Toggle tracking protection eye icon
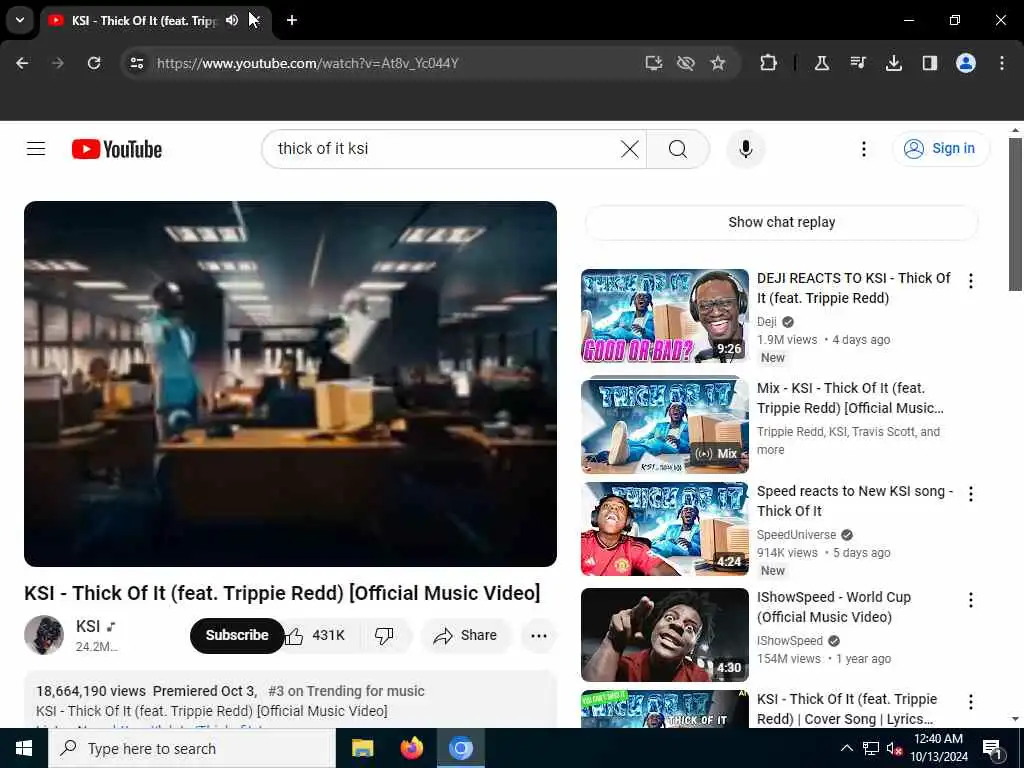1024x768 pixels. [x=686, y=63]
